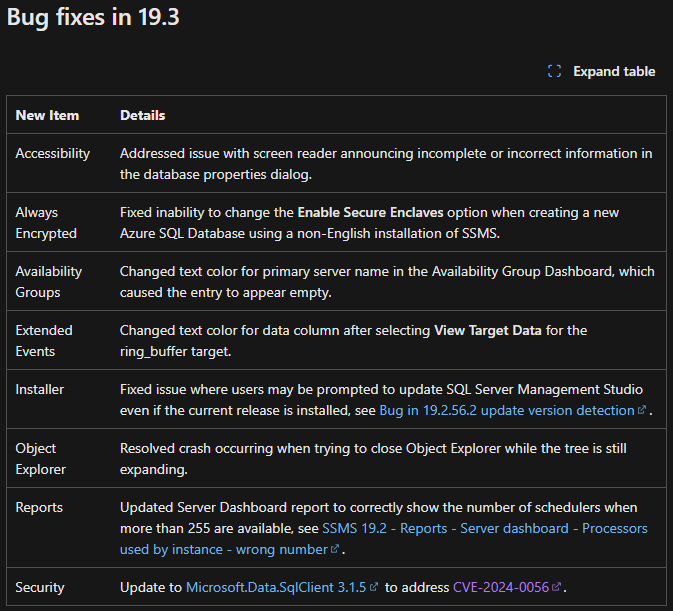Click the Always Encrypted row label

[45, 222]
